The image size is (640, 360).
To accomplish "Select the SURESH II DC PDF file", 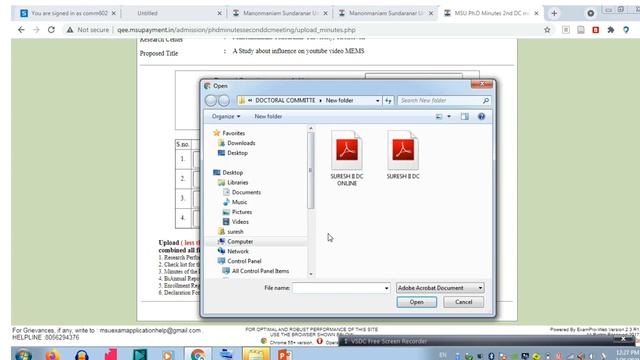I will 403,155.
